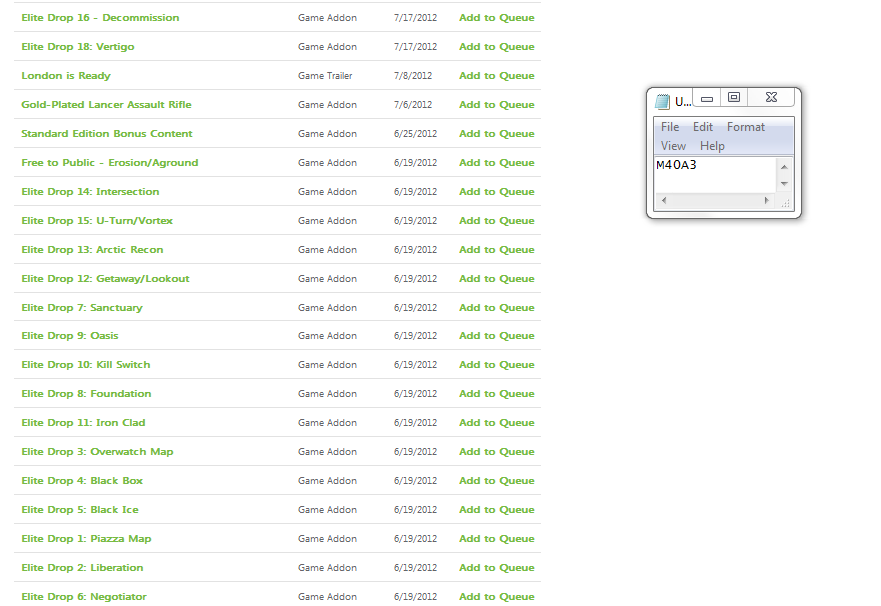Open Elite Drop 8: Foundation link
Viewport: 881px width, 606px height.
[x=86, y=394]
